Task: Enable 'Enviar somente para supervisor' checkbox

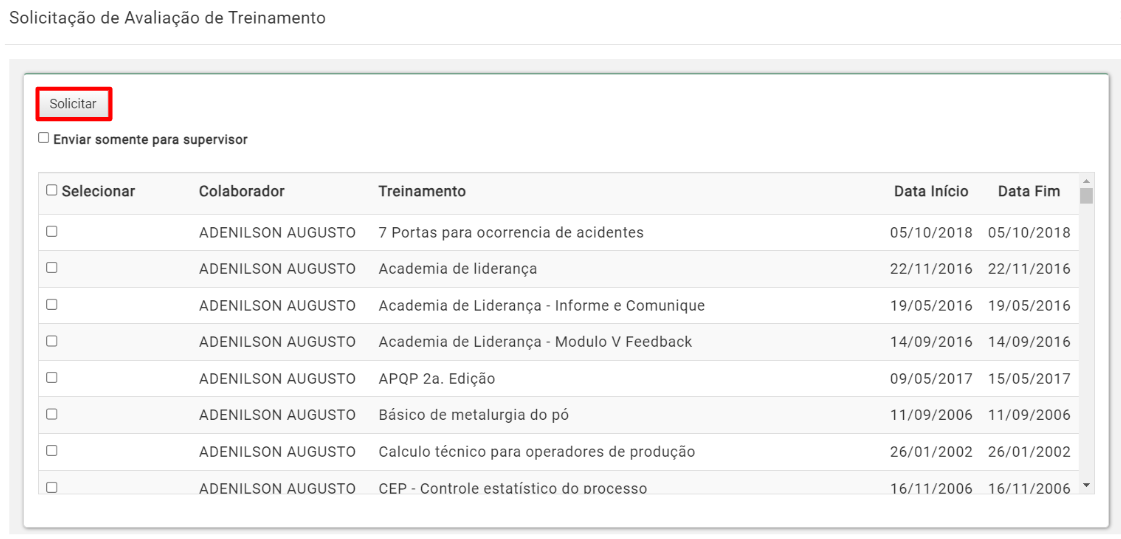Action: (43, 139)
